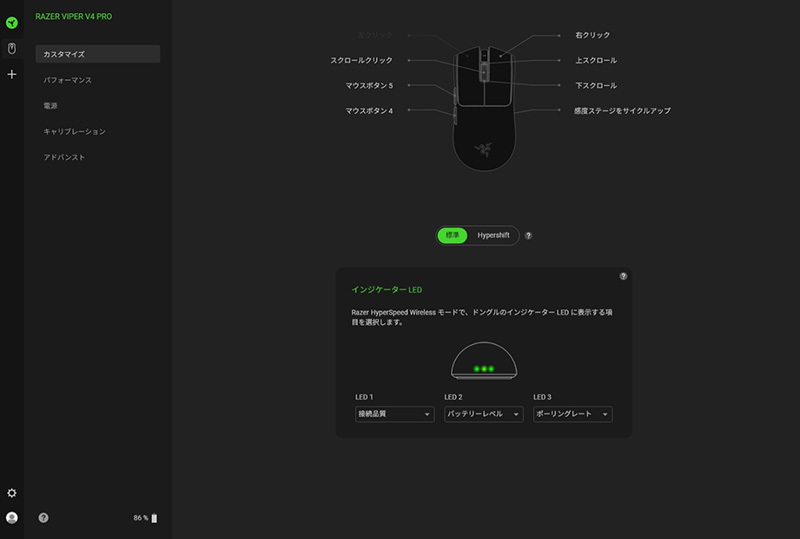Open help icon next to Hypershift toggle
This screenshot has width=800, height=539.
point(529,235)
